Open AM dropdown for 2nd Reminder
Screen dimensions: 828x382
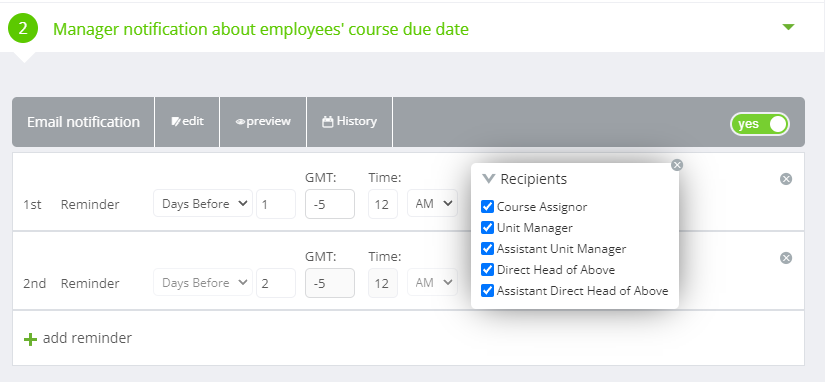click(432, 283)
